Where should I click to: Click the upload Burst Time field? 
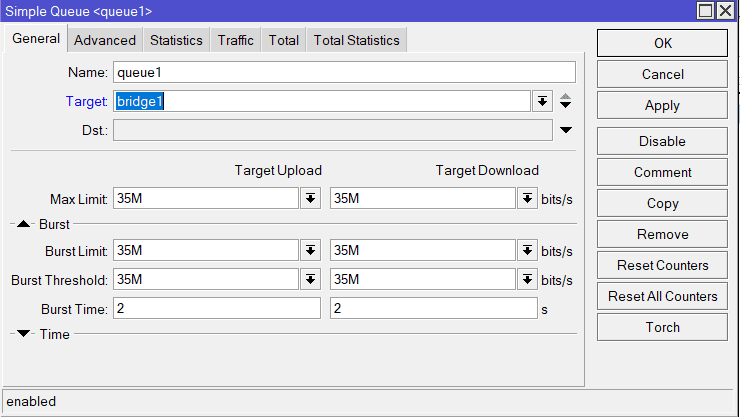pyautogui.click(x=216, y=309)
